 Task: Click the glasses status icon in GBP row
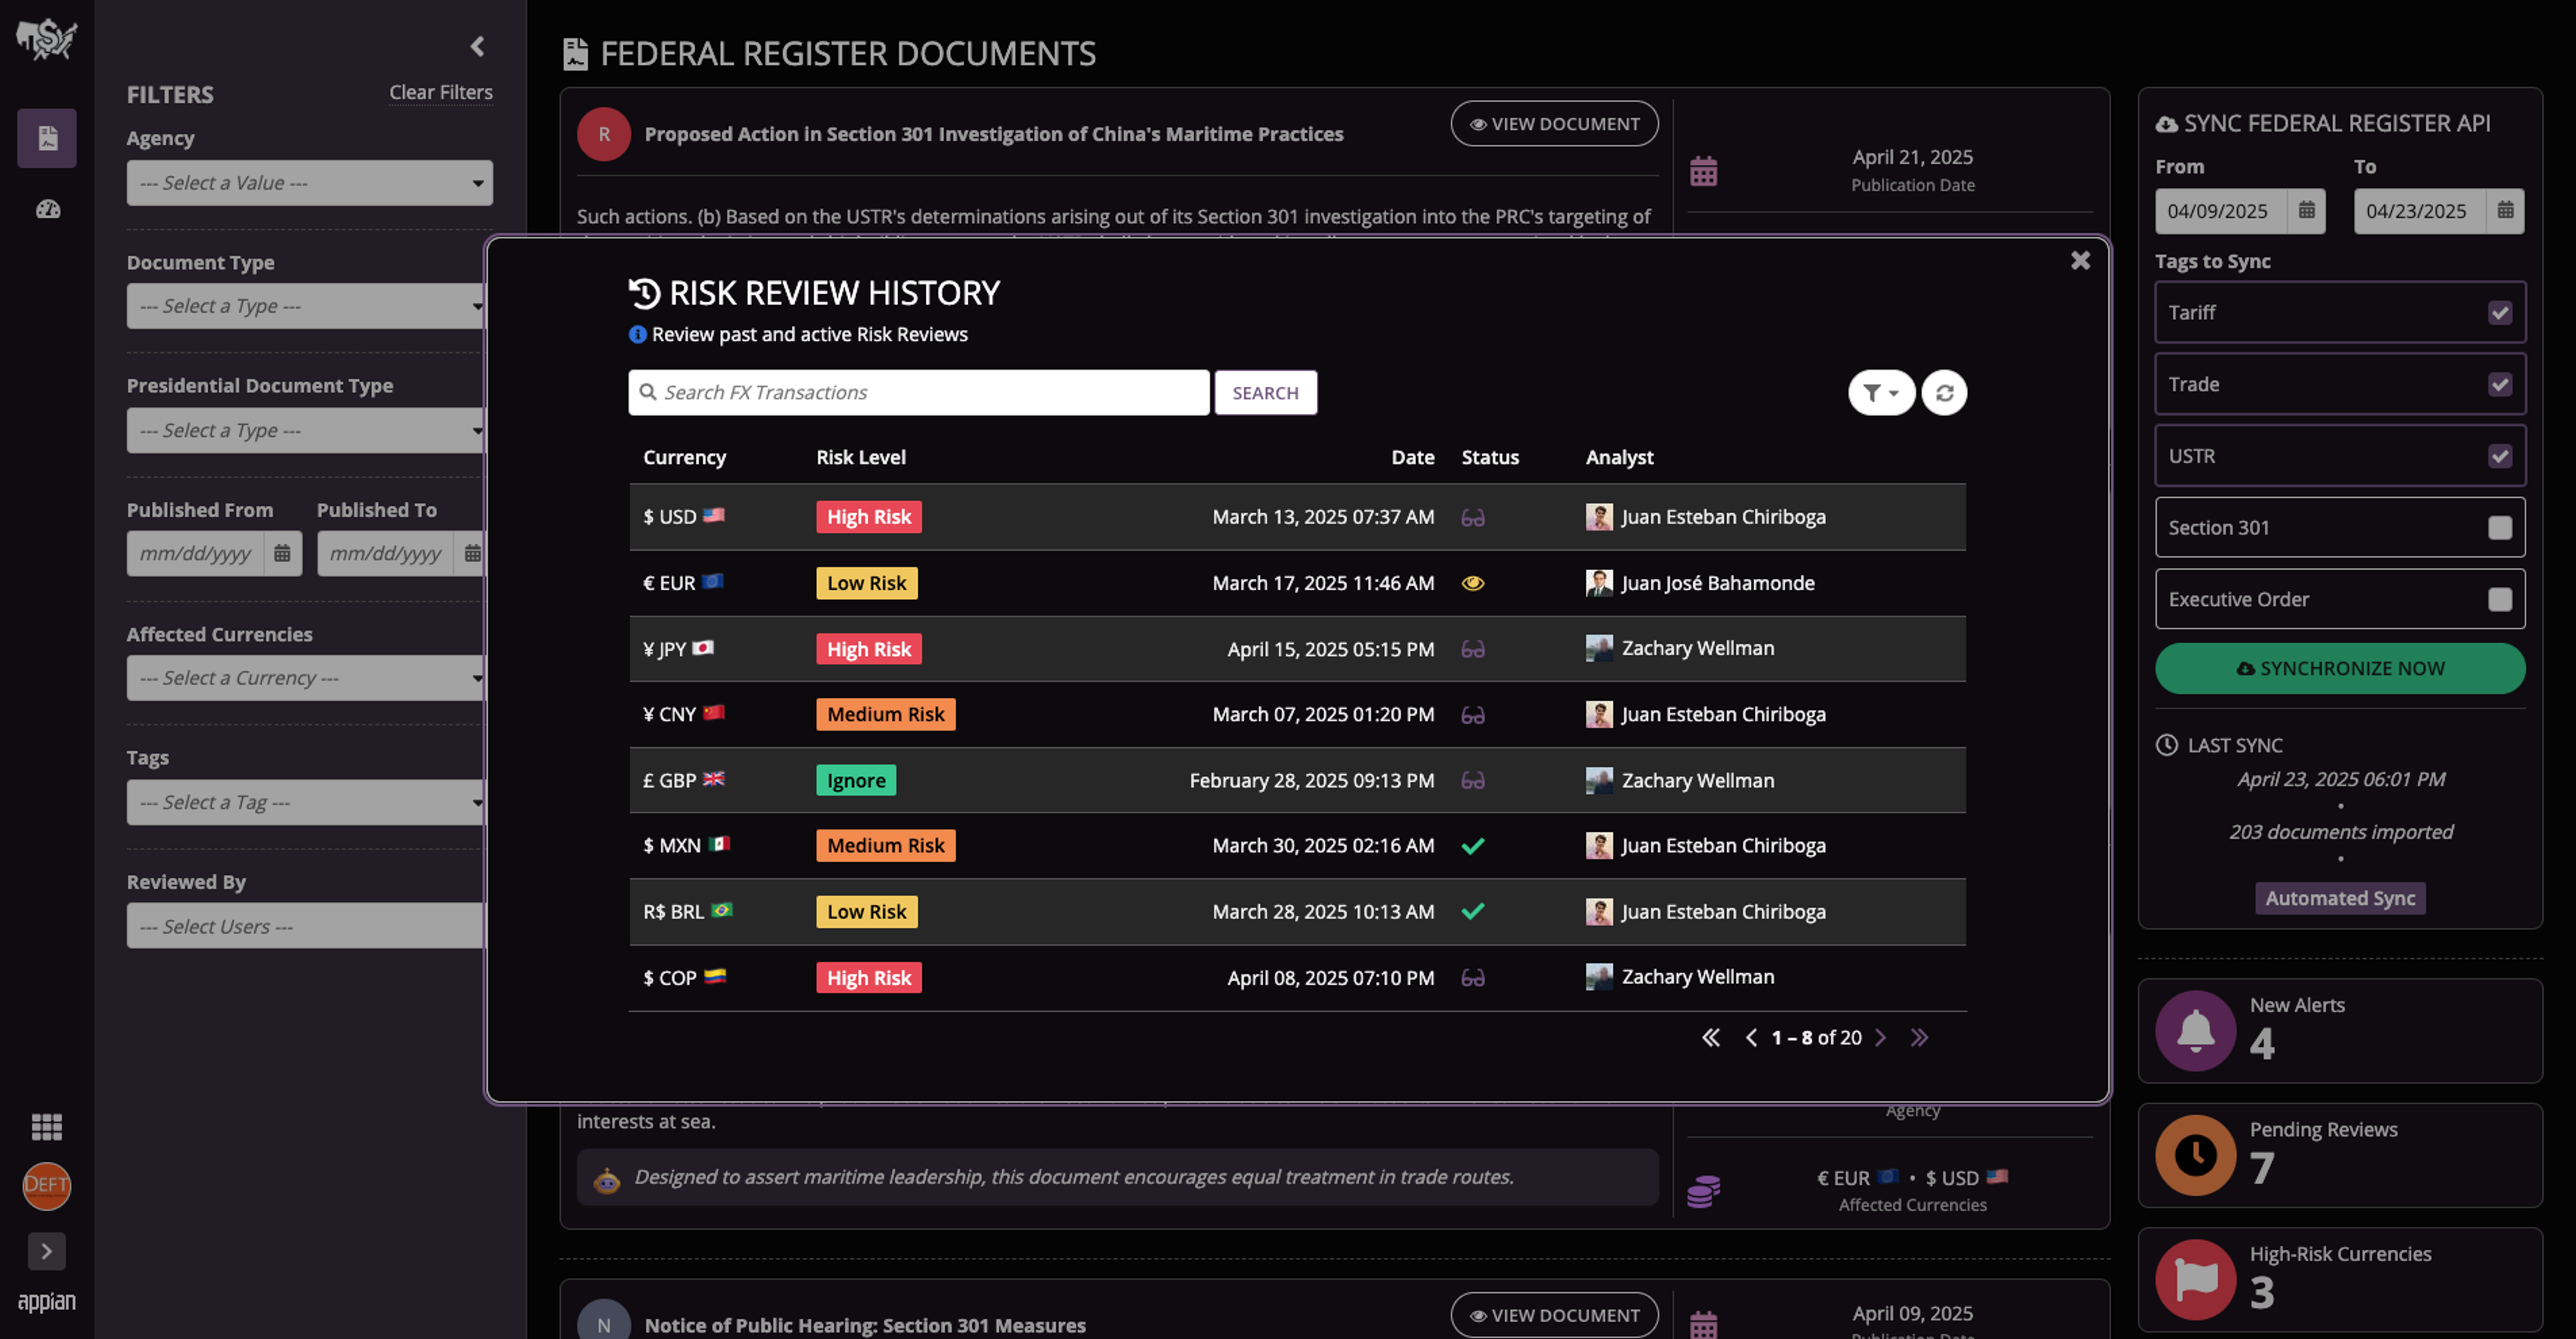(x=1472, y=780)
